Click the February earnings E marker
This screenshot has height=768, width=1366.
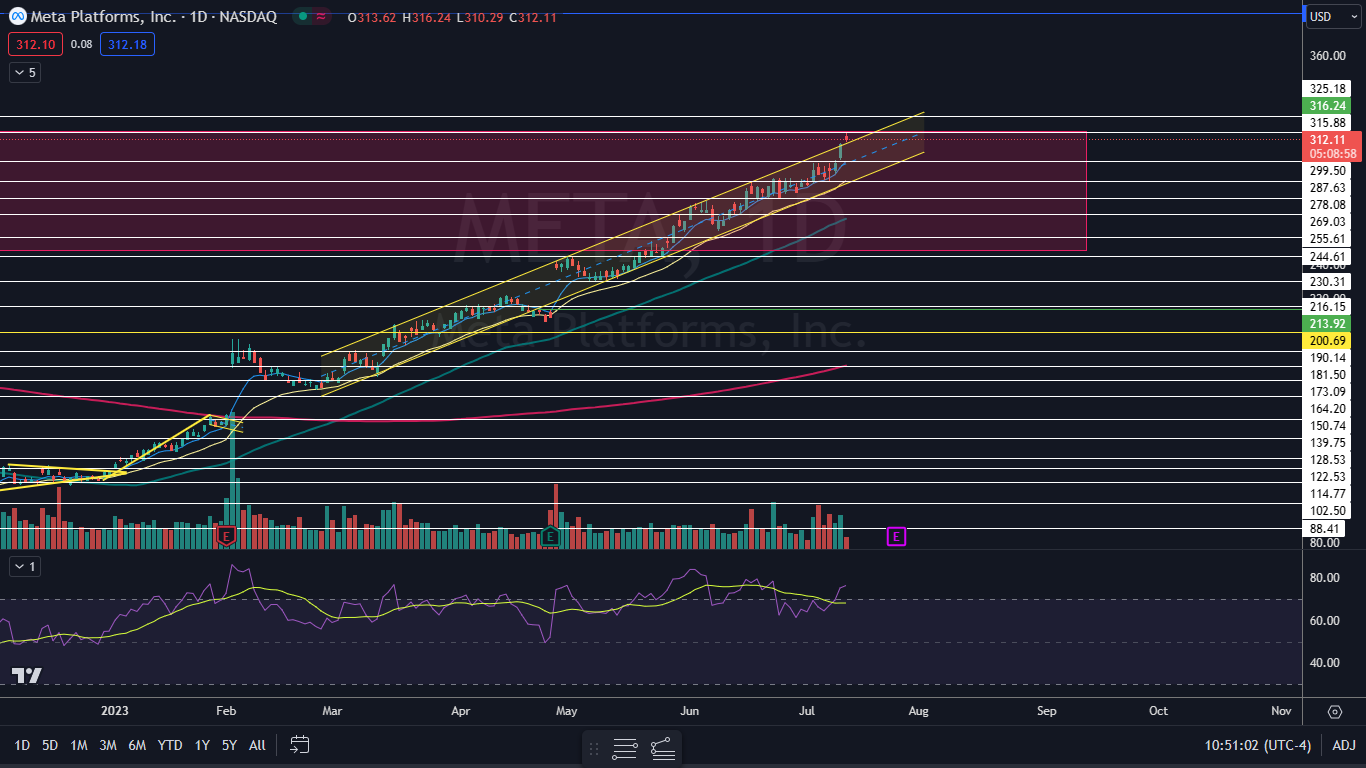226,537
